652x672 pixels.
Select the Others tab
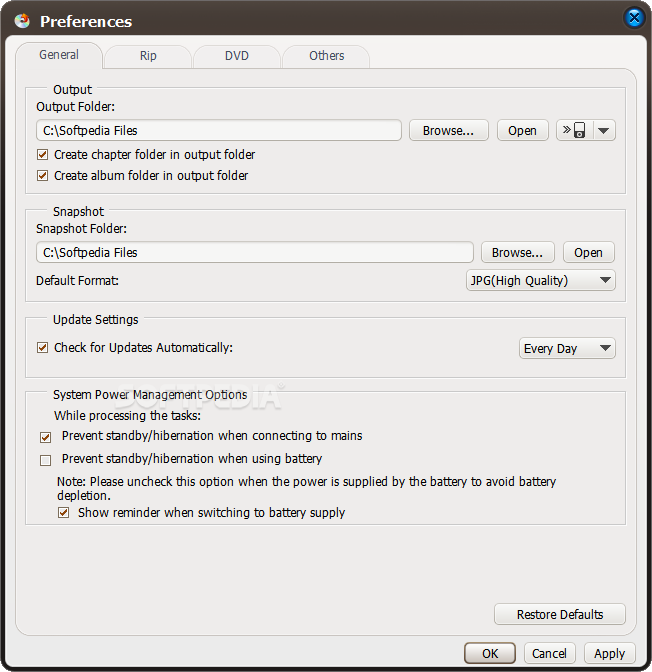(x=326, y=56)
